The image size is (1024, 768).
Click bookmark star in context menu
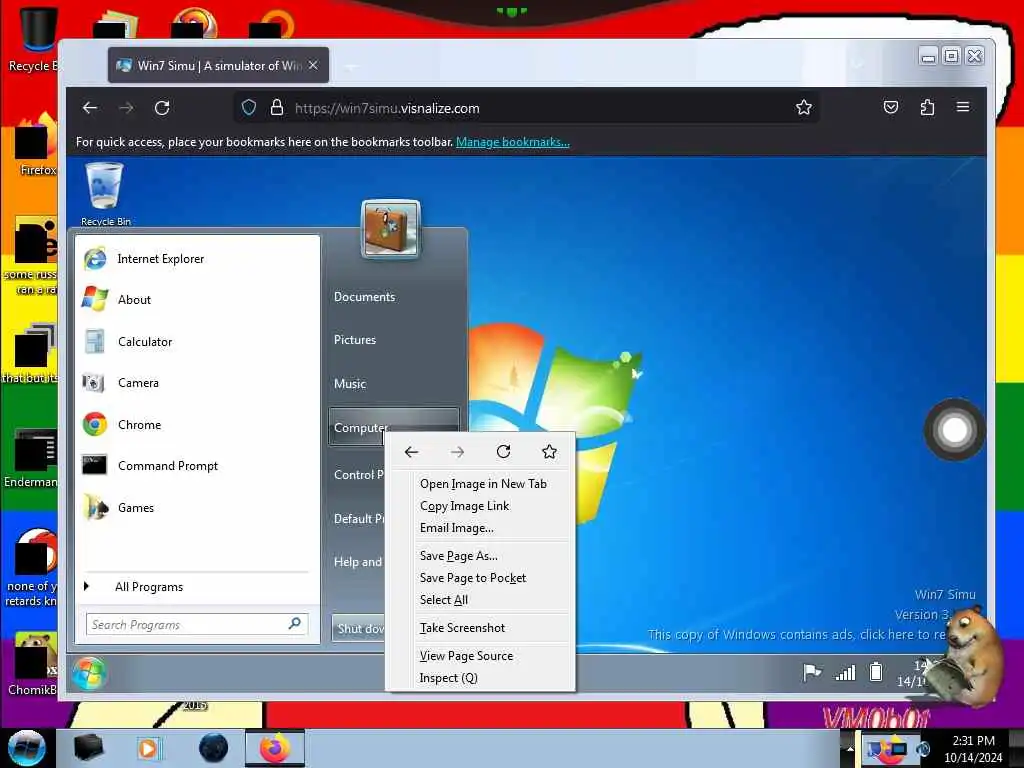[x=550, y=452]
